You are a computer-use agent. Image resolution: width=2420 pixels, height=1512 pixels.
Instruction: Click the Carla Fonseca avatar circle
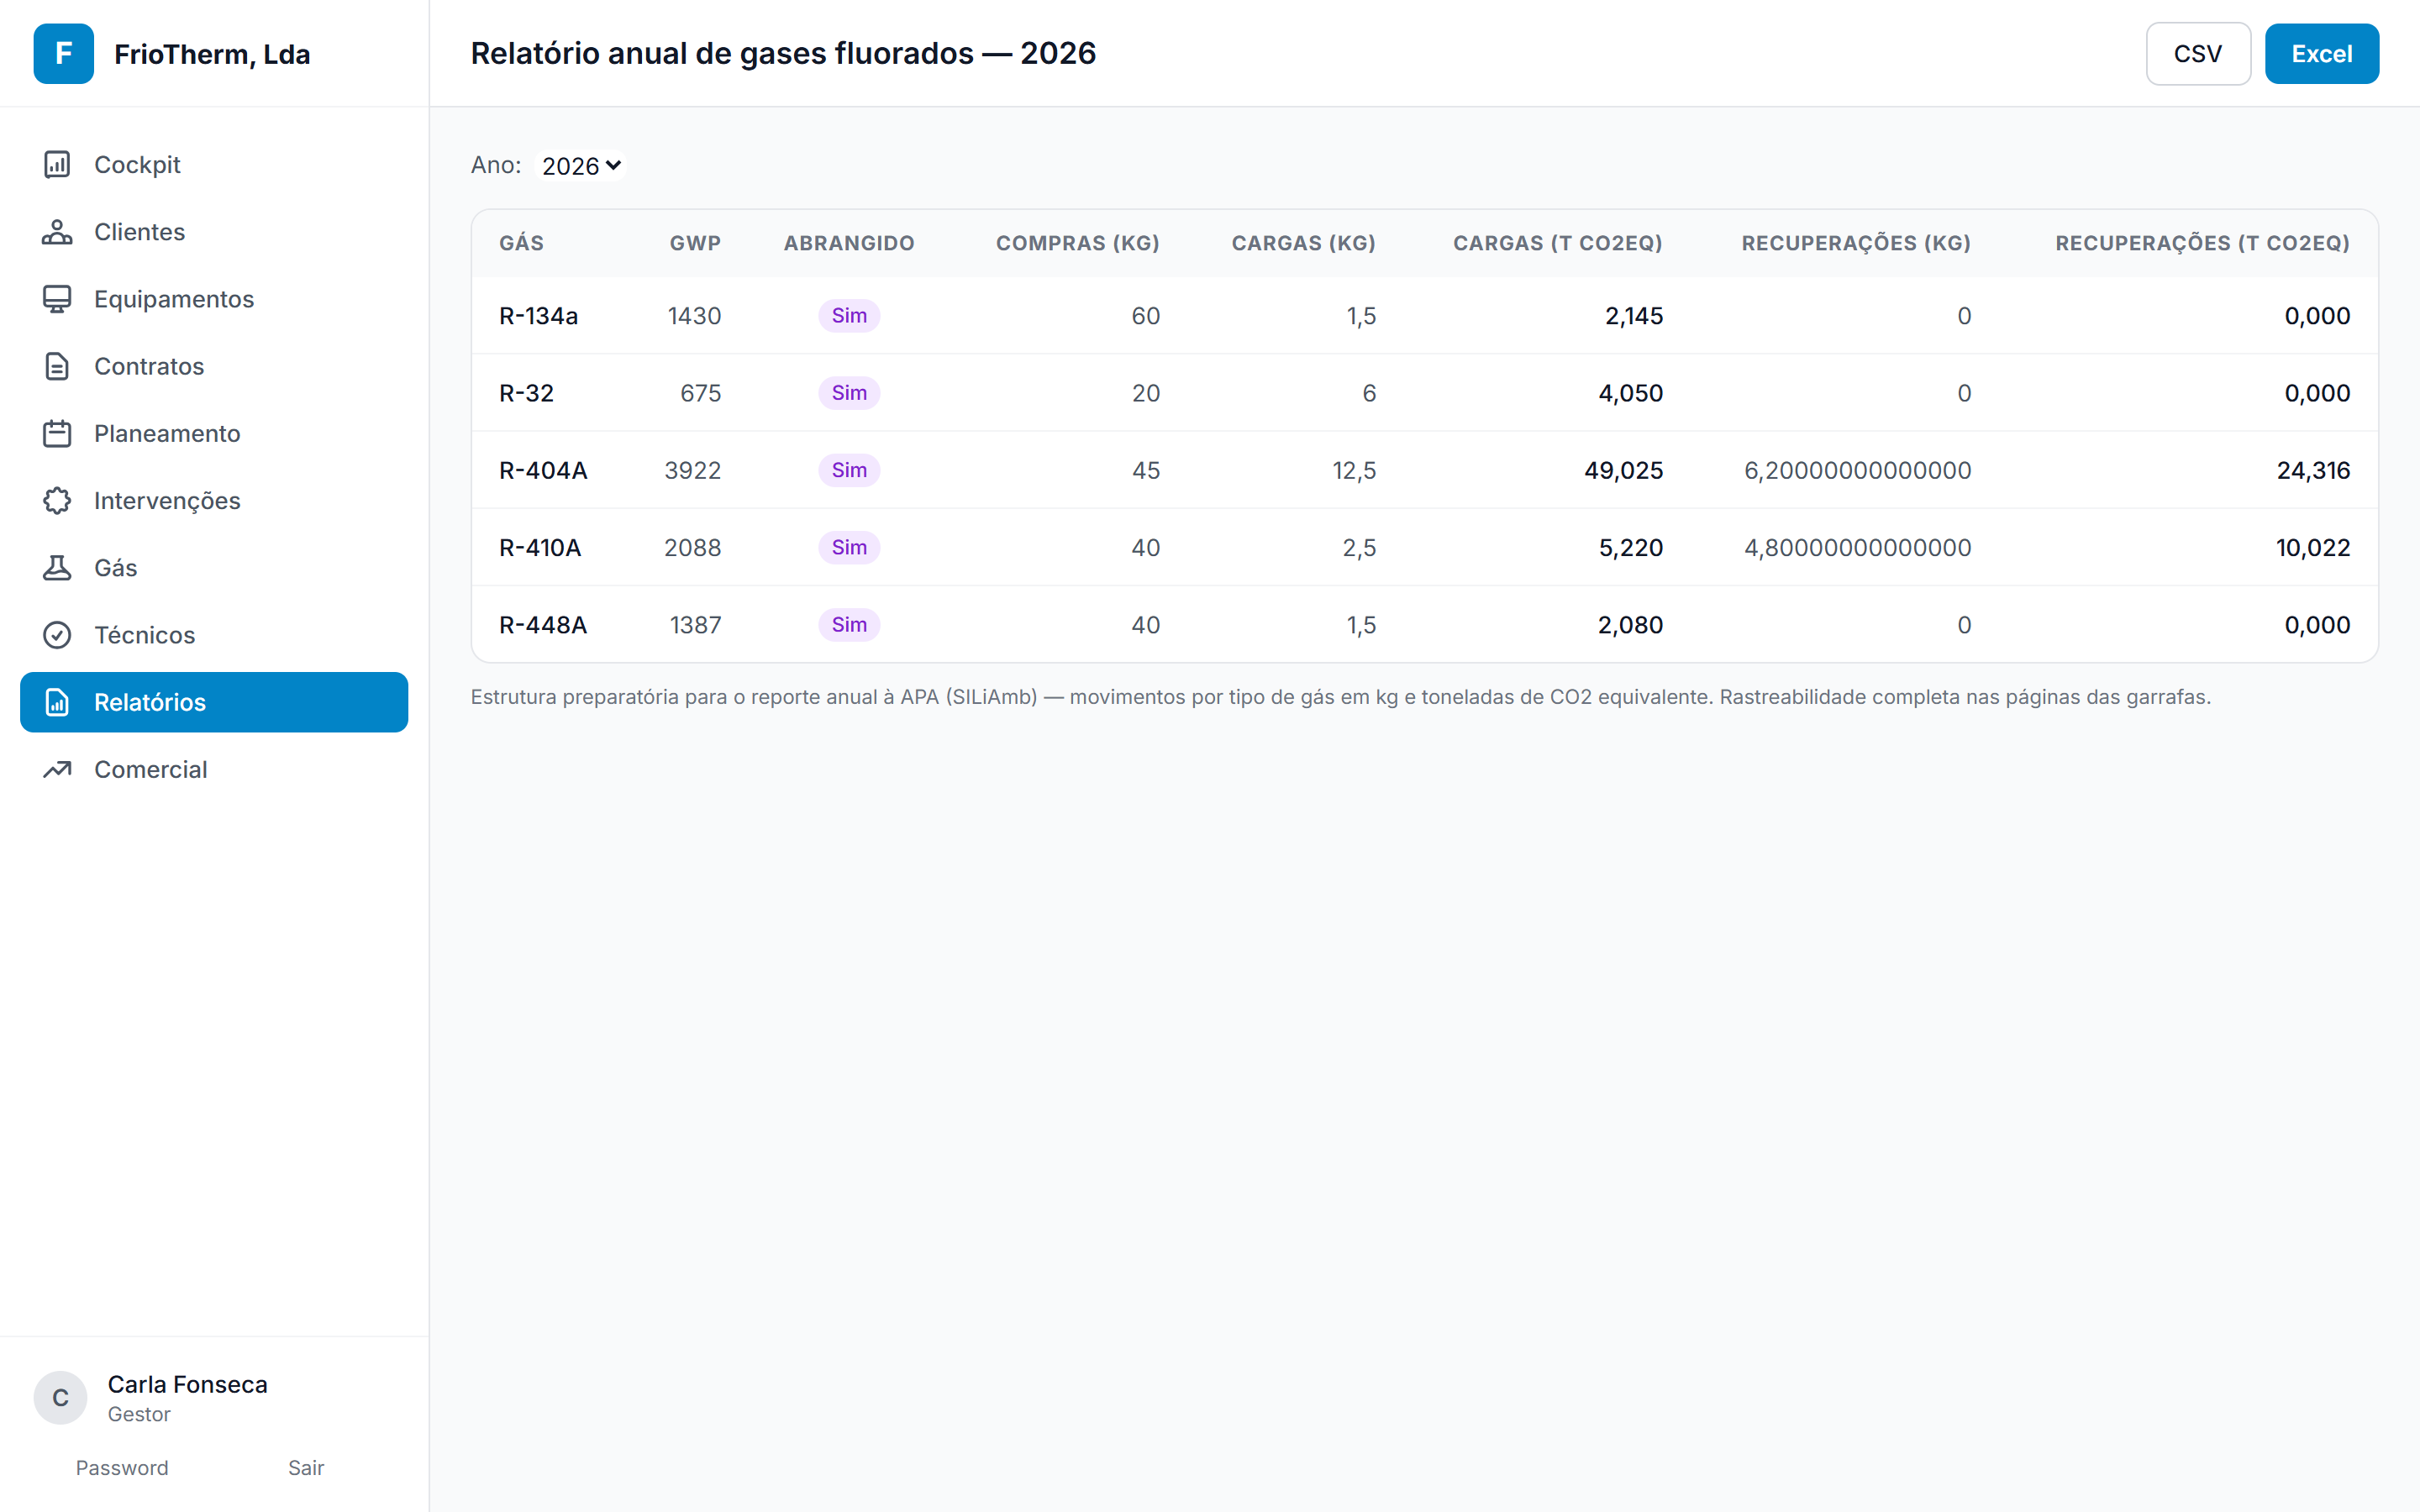click(x=60, y=1397)
